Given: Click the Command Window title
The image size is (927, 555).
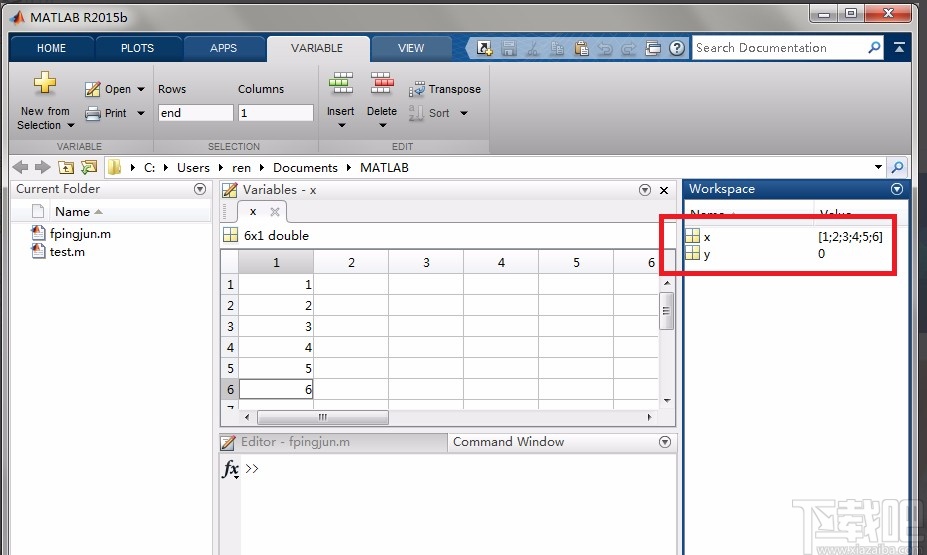Looking at the screenshot, I should [508, 442].
